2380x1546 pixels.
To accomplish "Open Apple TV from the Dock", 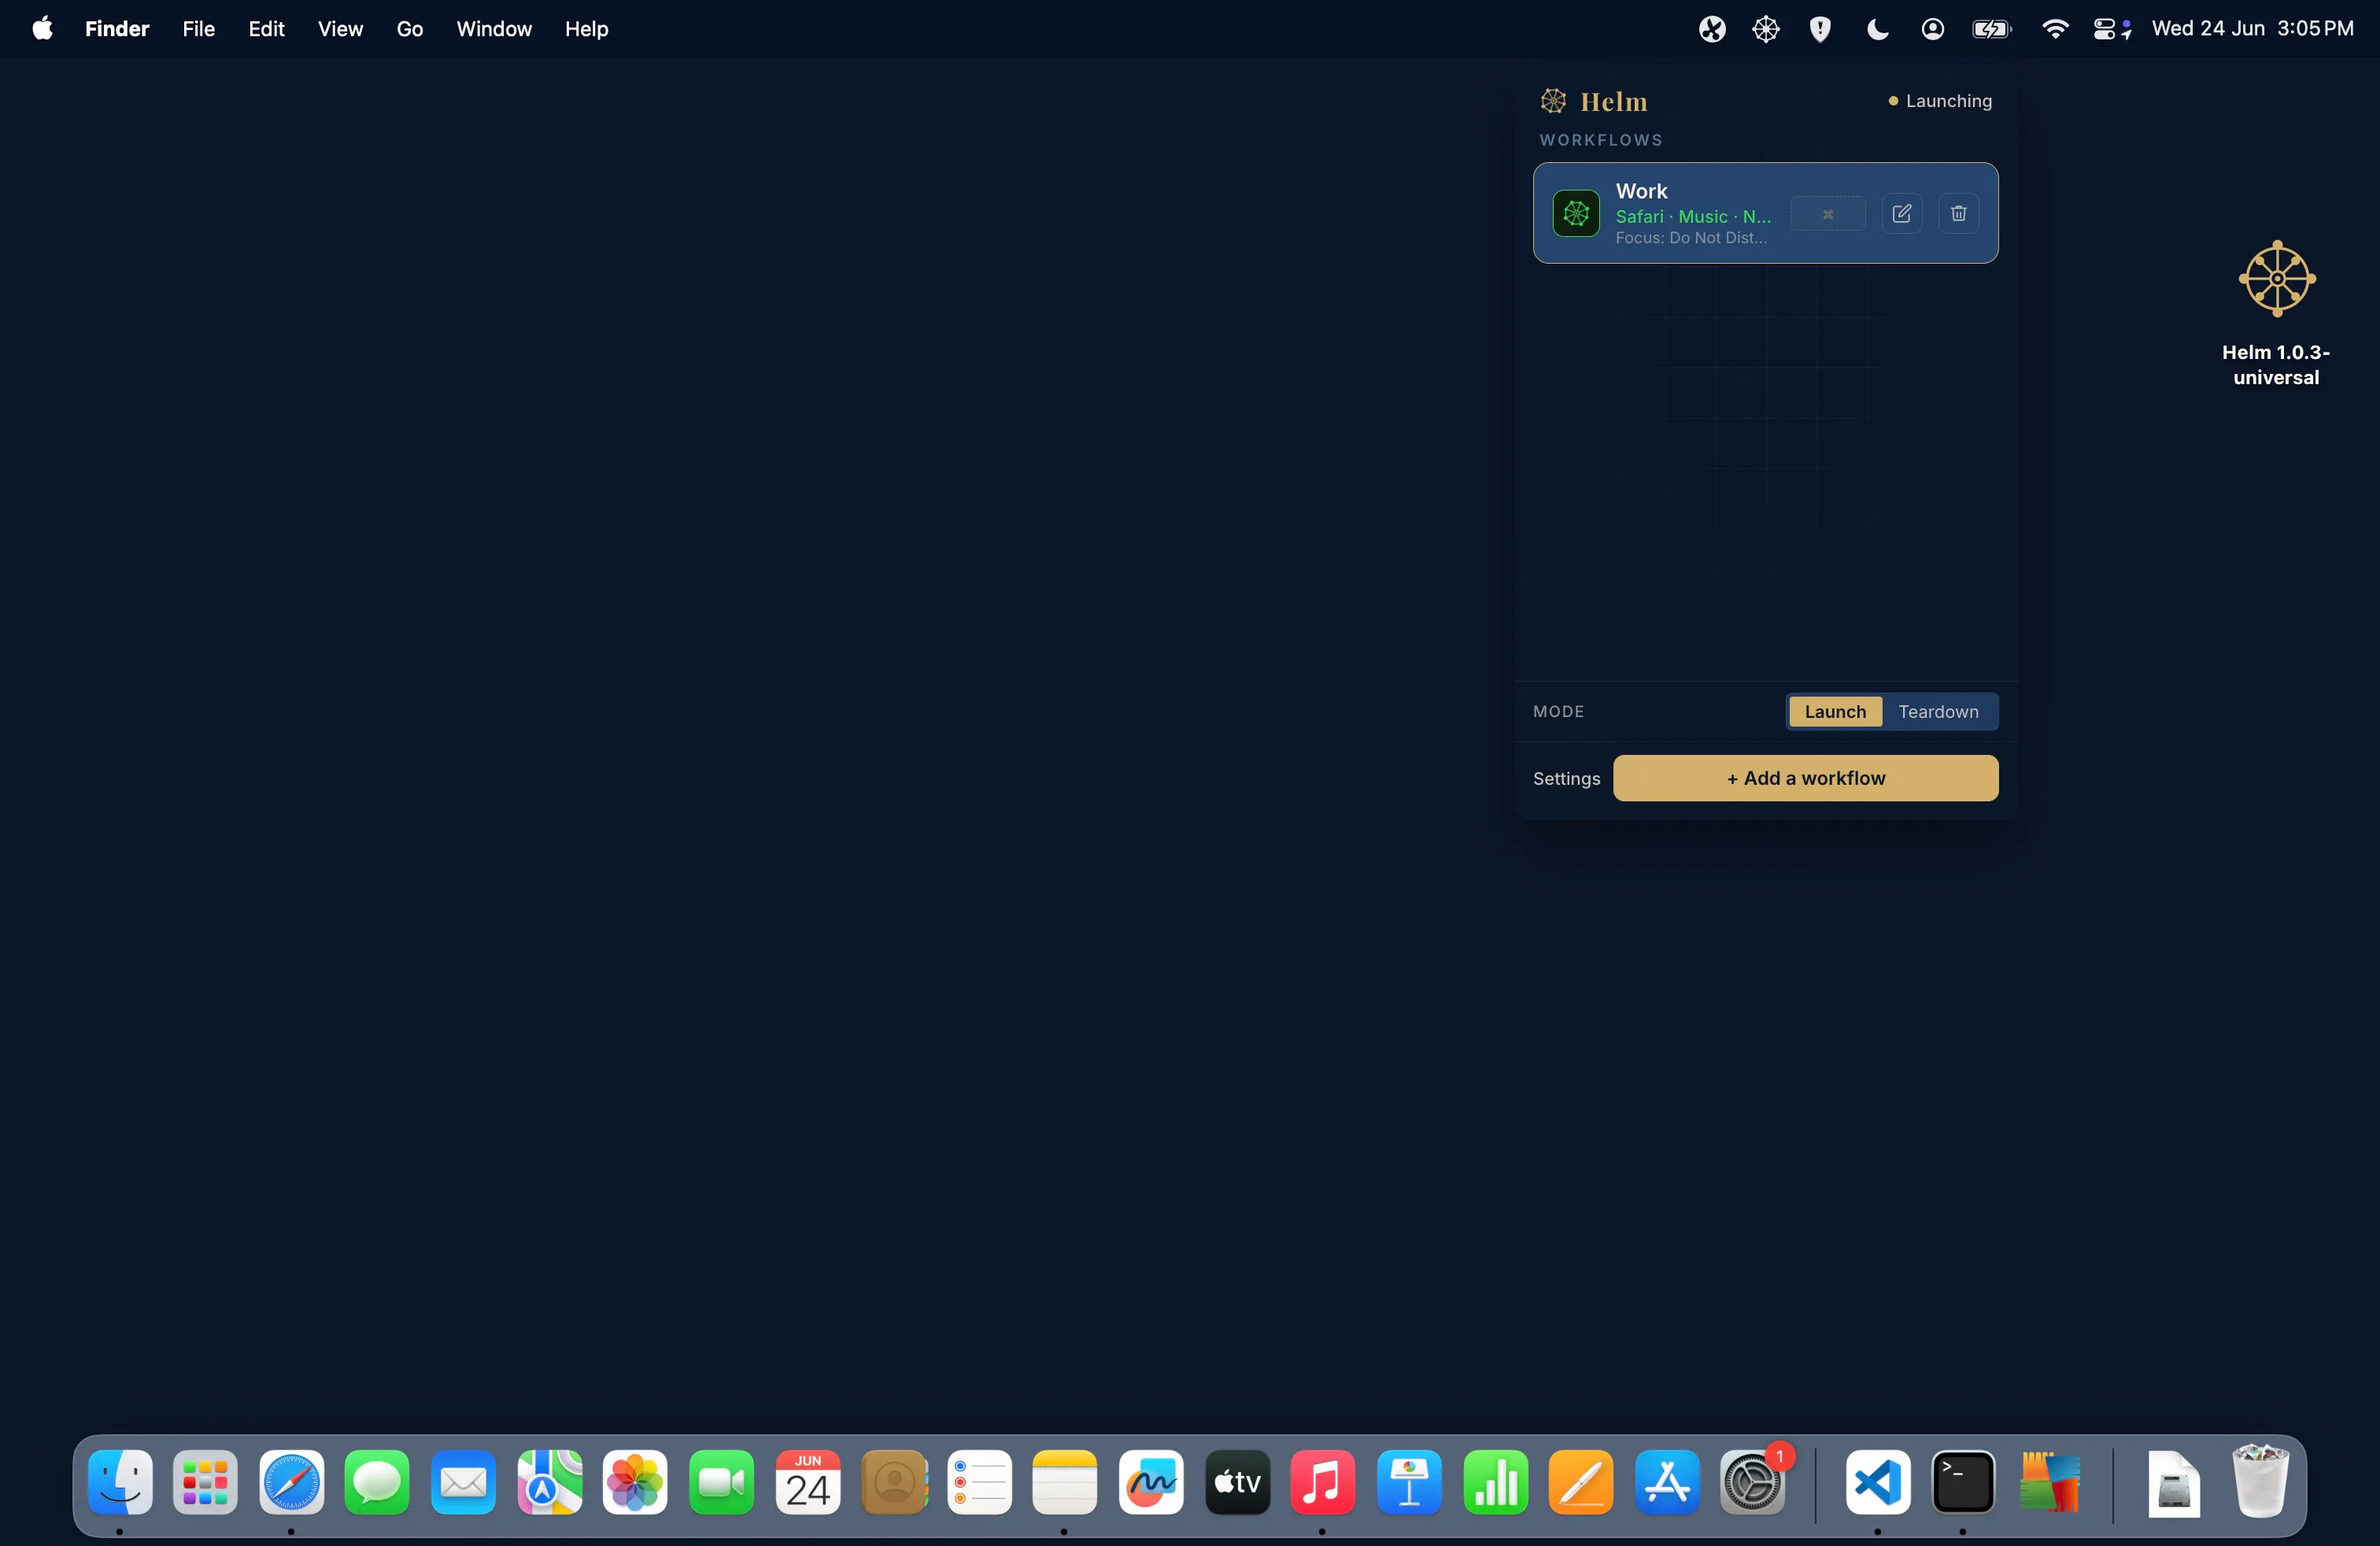I will [x=1237, y=1481].
